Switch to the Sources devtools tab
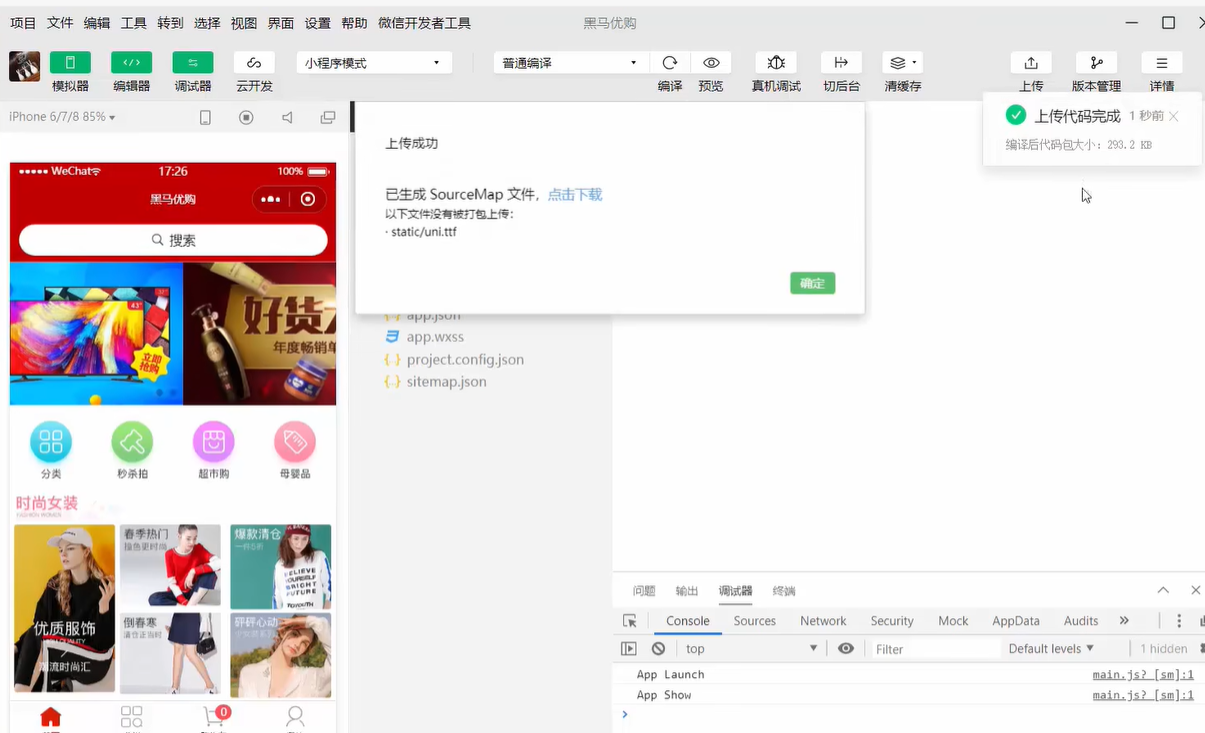The width and height of the screenshot is (1205, 733). 755,621
